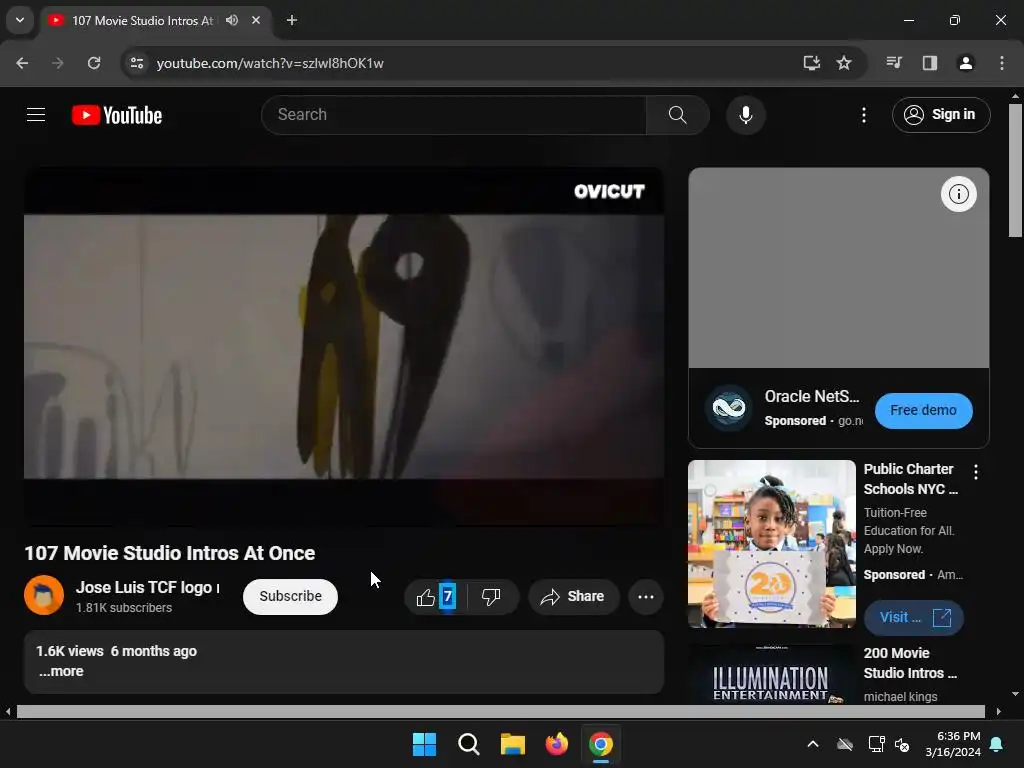Click the 1.6K views text
This screenshot has width=1024, height=768.
coord(70,651)
